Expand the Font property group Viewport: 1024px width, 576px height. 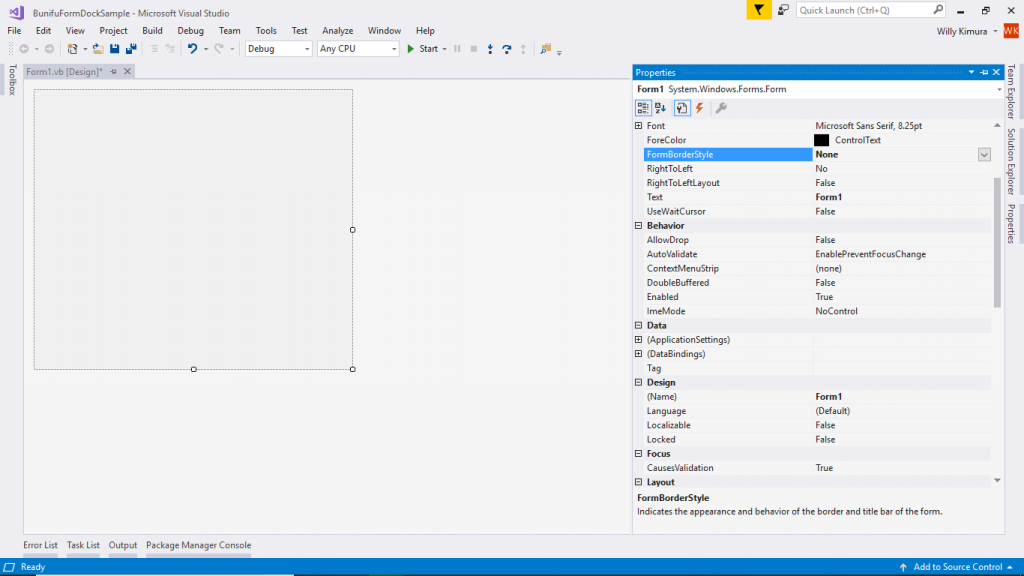pos(640,125)
